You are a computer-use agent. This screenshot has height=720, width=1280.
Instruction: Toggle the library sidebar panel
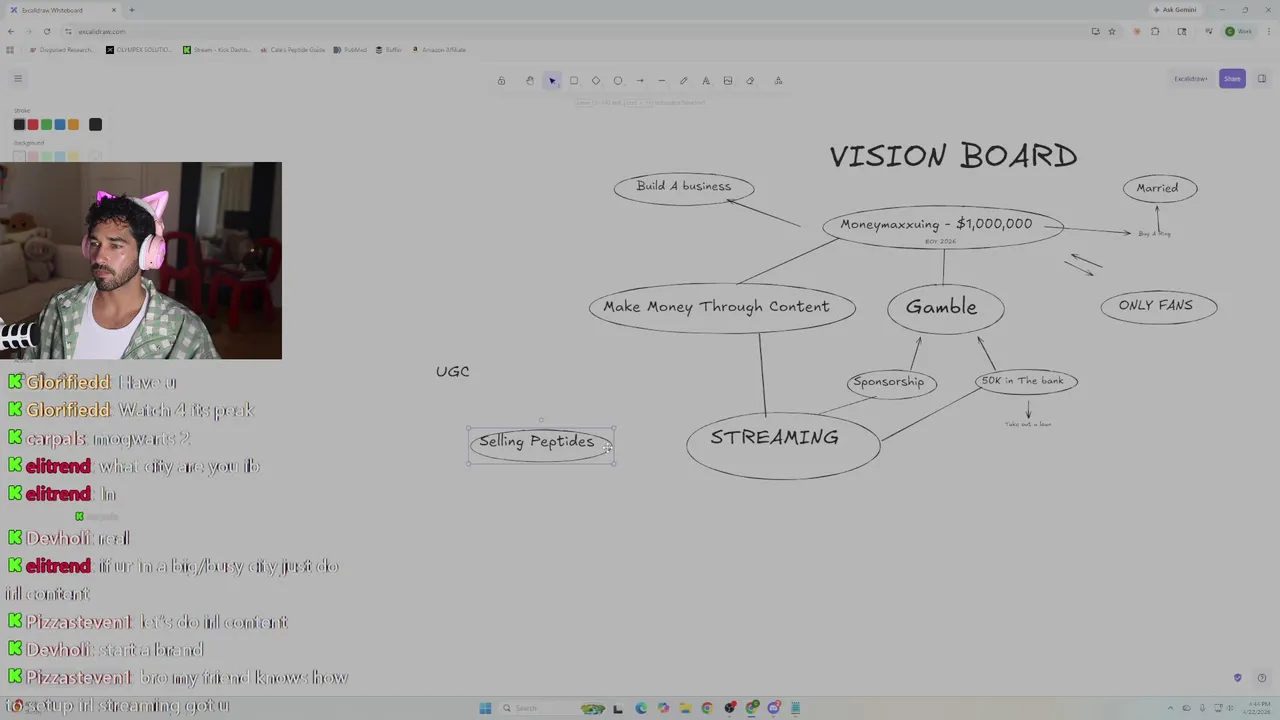[1262, 79]
